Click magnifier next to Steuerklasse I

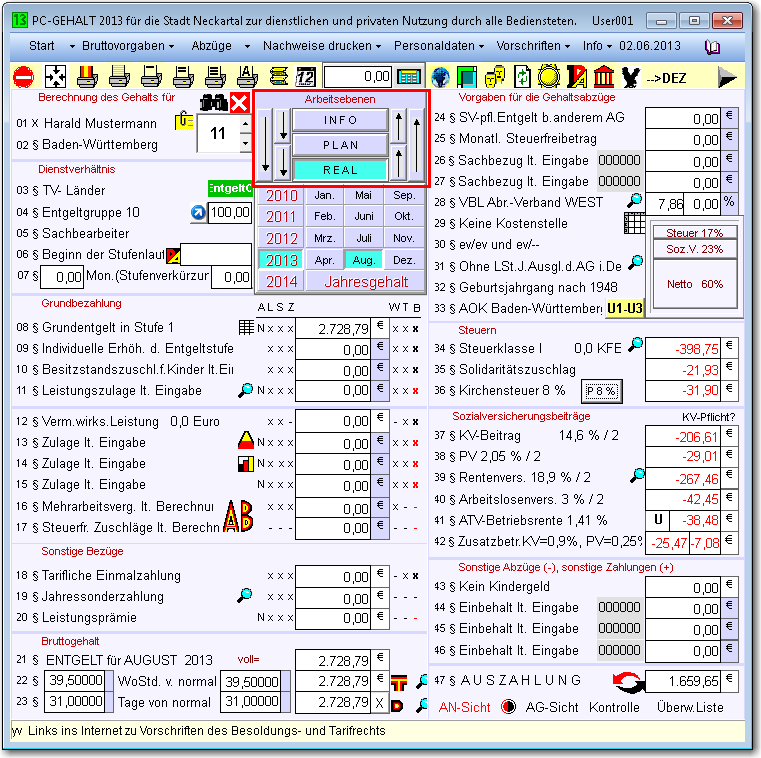coord(634,346)
